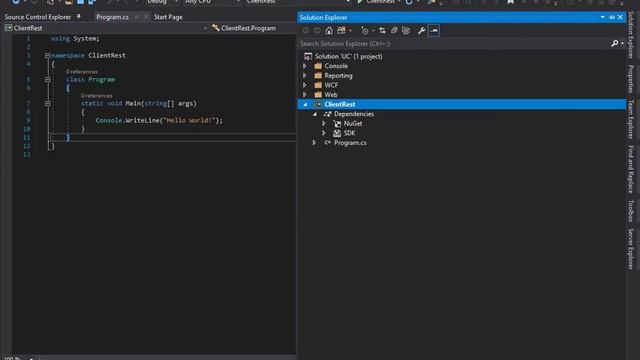Viewport: 640px width, 360px height.
Task: Open the views icon dropdown arrow
Action: tap(350, 31)
